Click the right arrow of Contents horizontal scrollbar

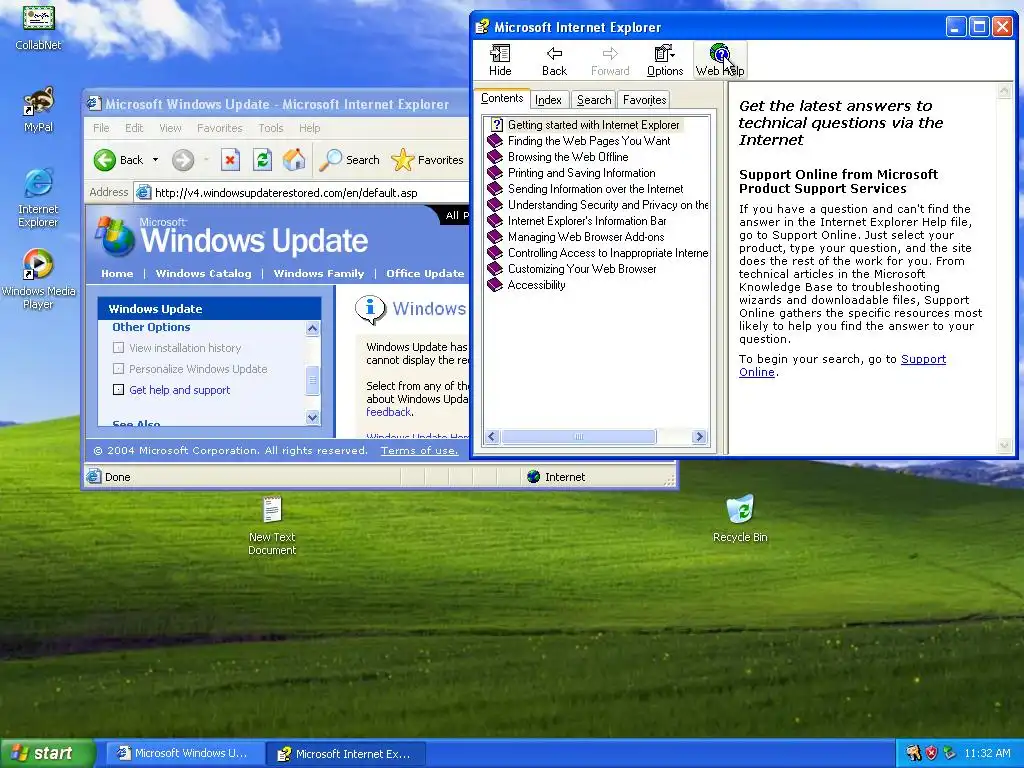click(x=699, y=437)
